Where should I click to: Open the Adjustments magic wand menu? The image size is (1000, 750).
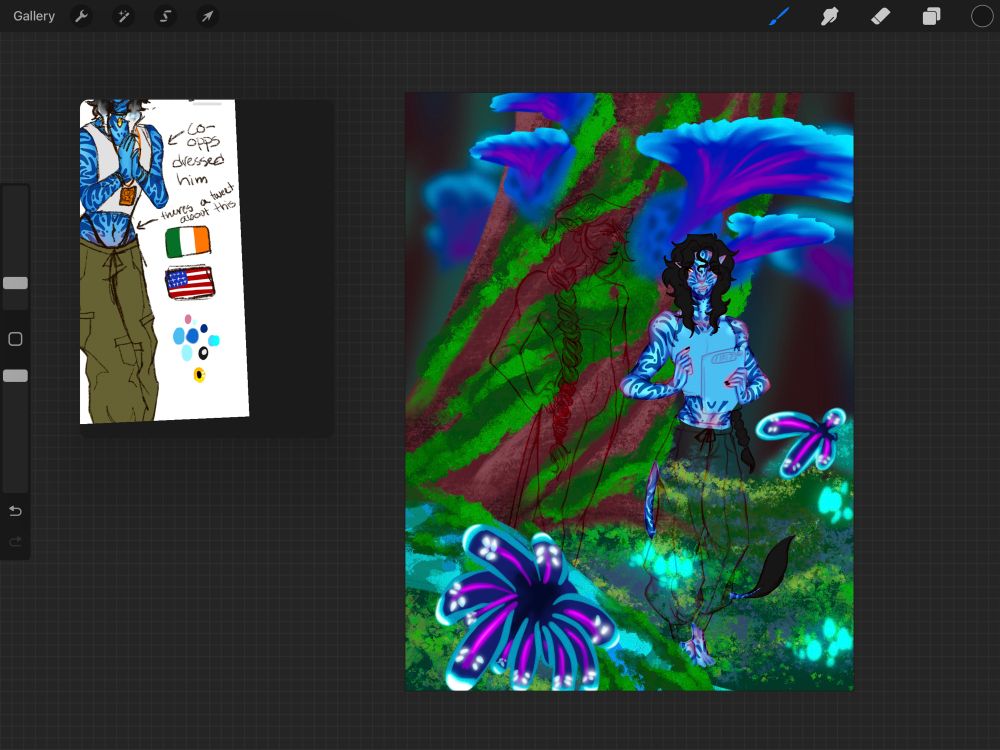123,16
